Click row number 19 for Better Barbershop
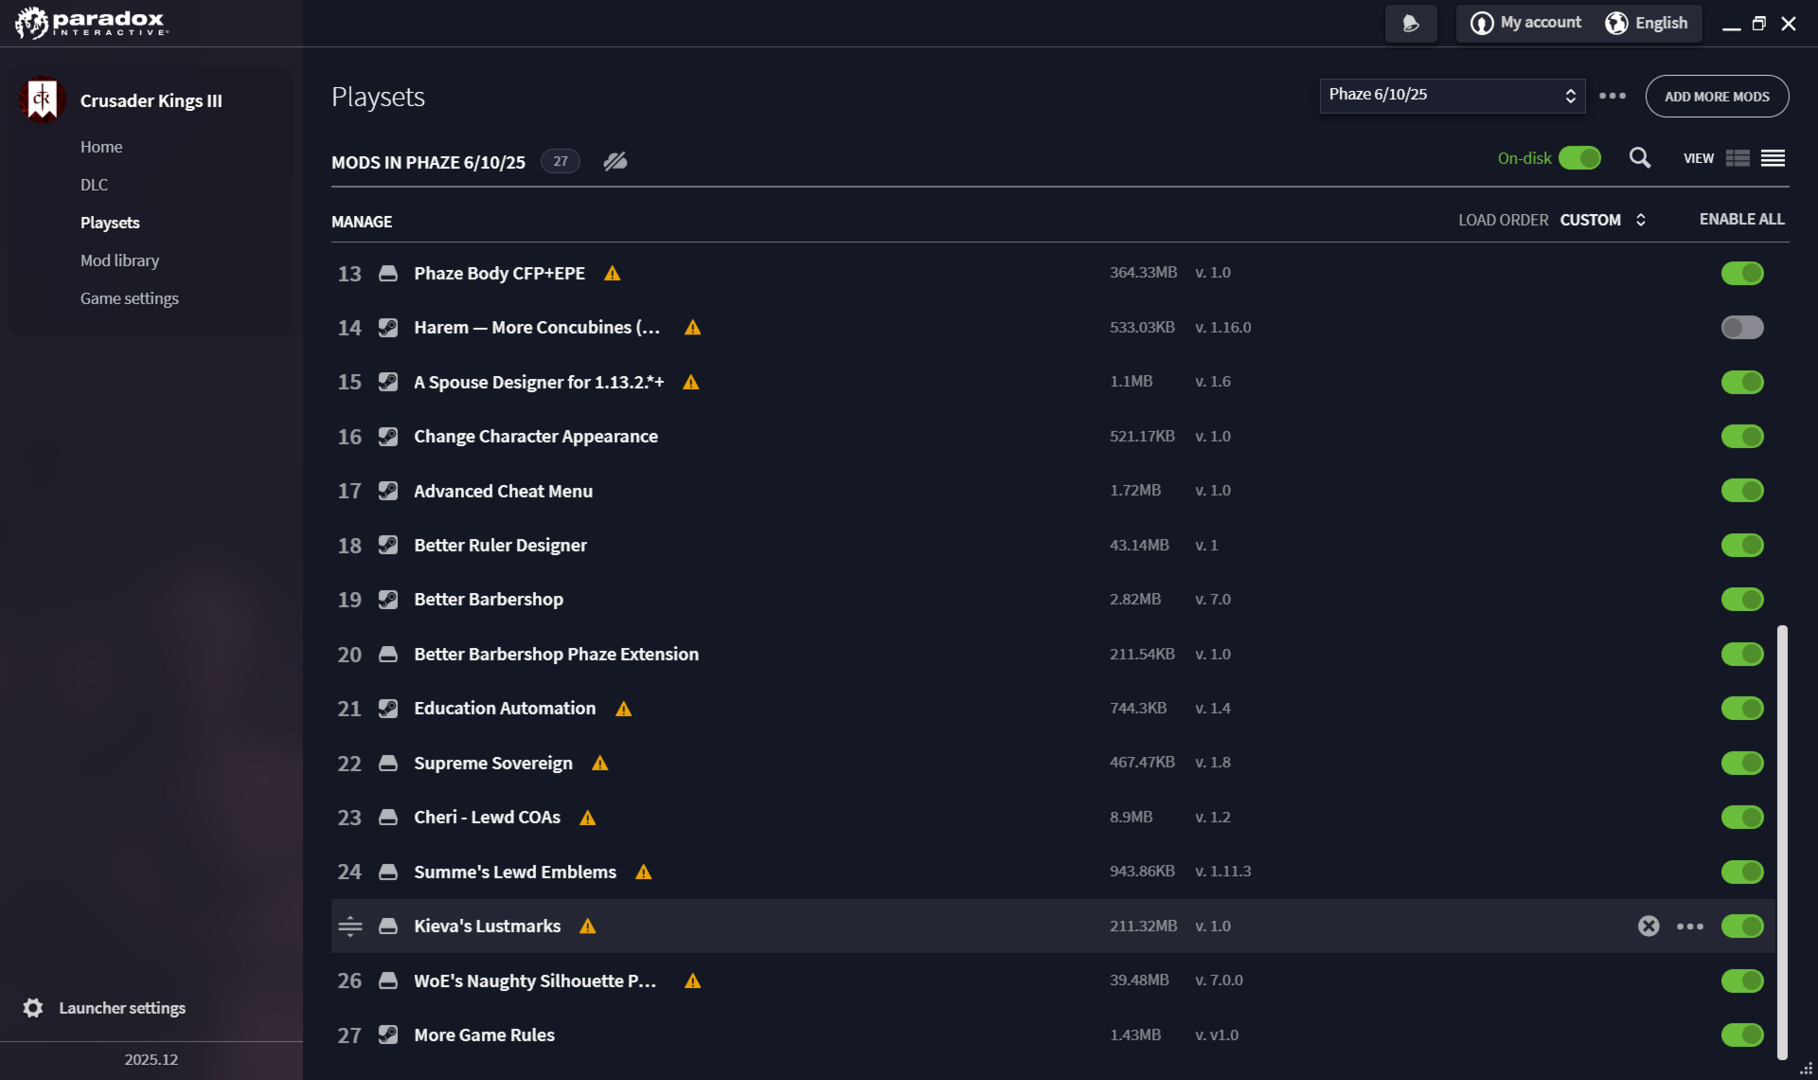1818x1080 pixels. pyautogui.click(x=349, y=600)
